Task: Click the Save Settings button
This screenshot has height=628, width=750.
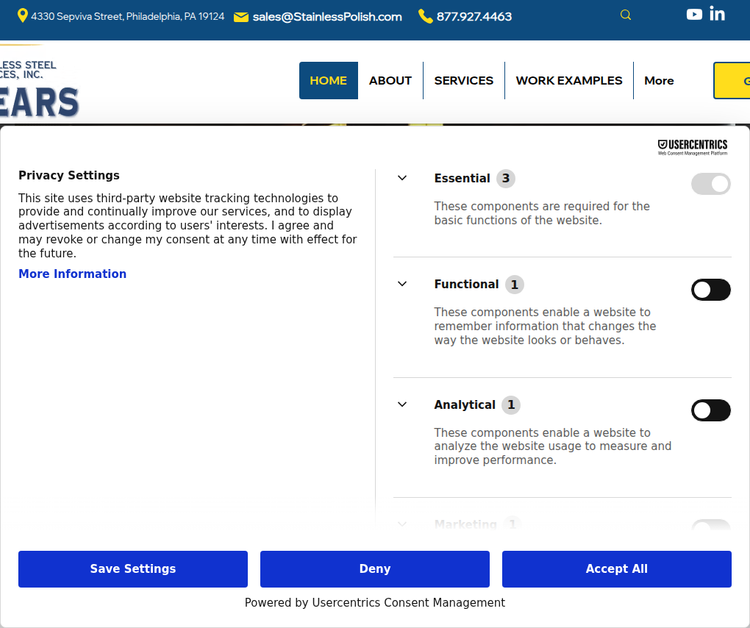Action: pos(133,569)
